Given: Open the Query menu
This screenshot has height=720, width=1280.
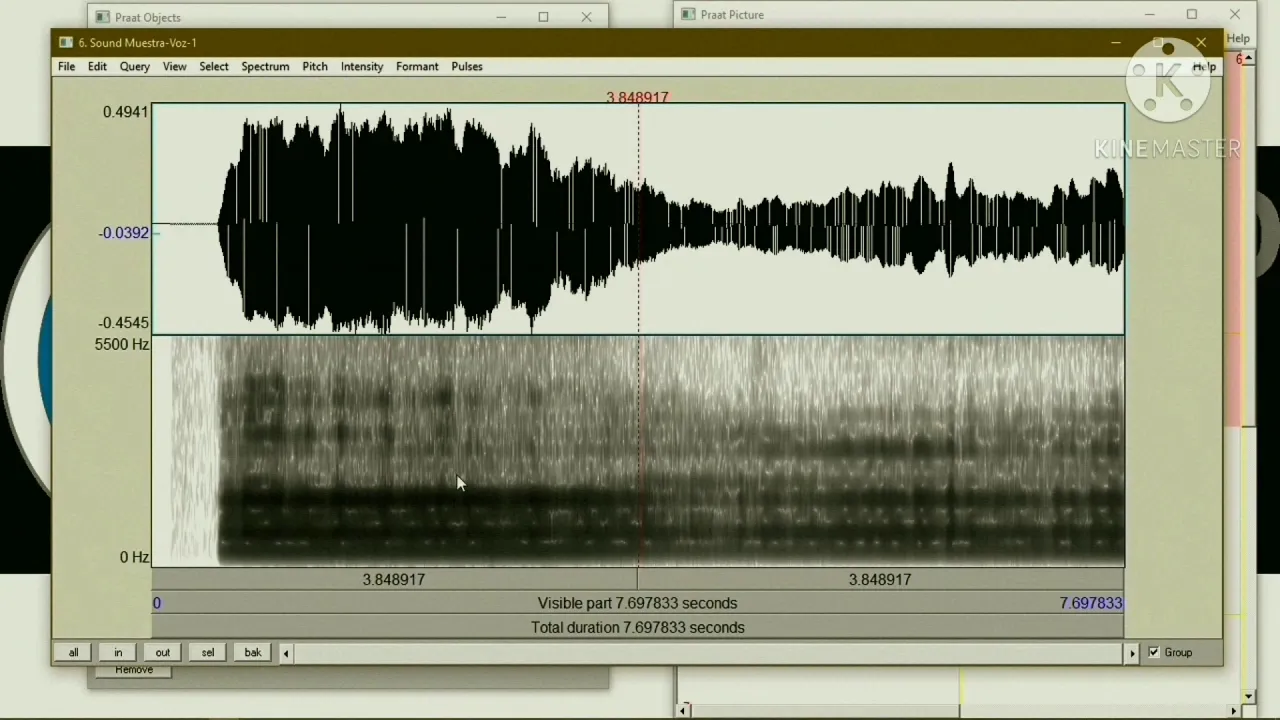Looking at the screenshot, I should [135, 67].
